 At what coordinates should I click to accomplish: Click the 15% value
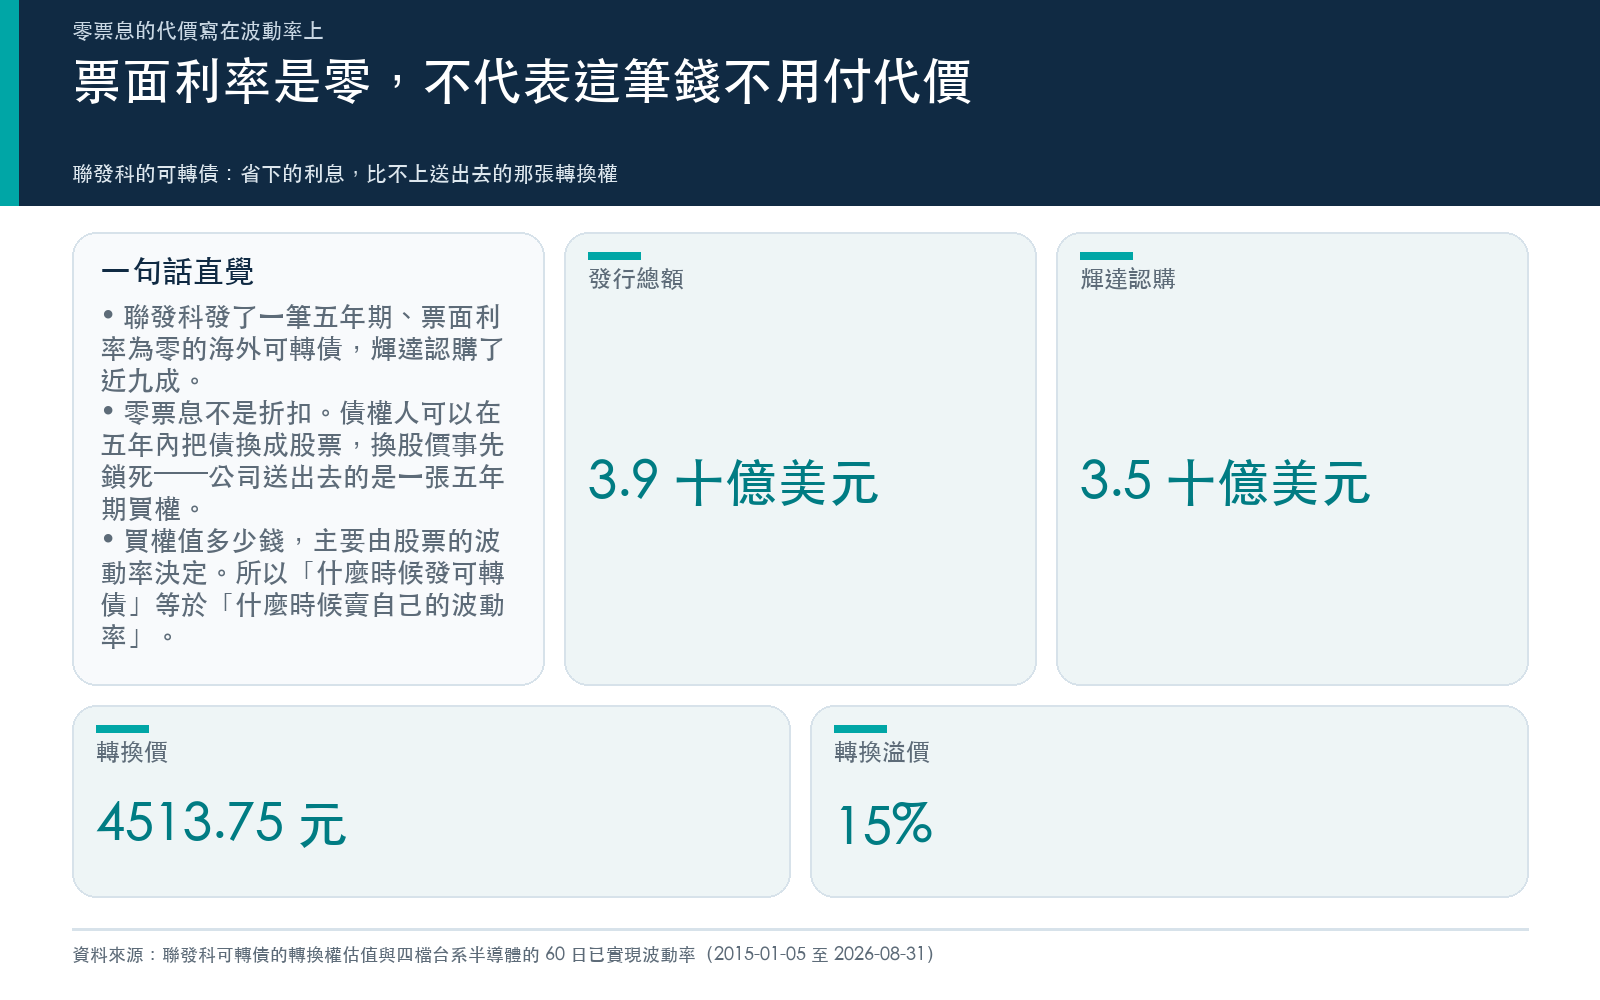click(884, 825)
